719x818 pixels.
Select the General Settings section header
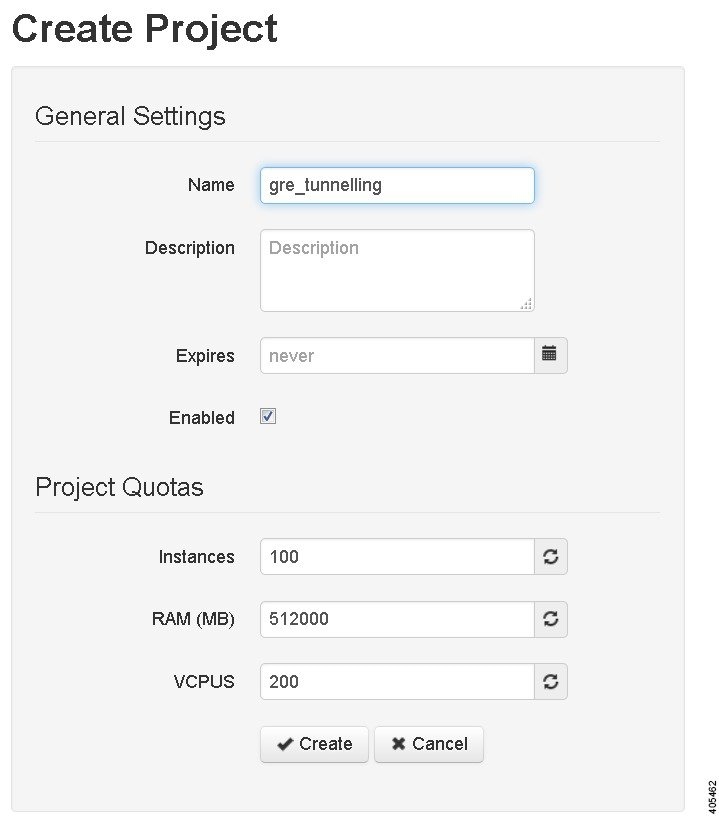tap(129, 116)
